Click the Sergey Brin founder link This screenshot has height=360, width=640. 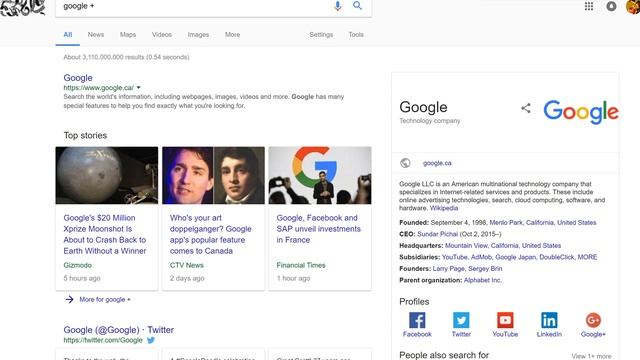click(485, 269)
